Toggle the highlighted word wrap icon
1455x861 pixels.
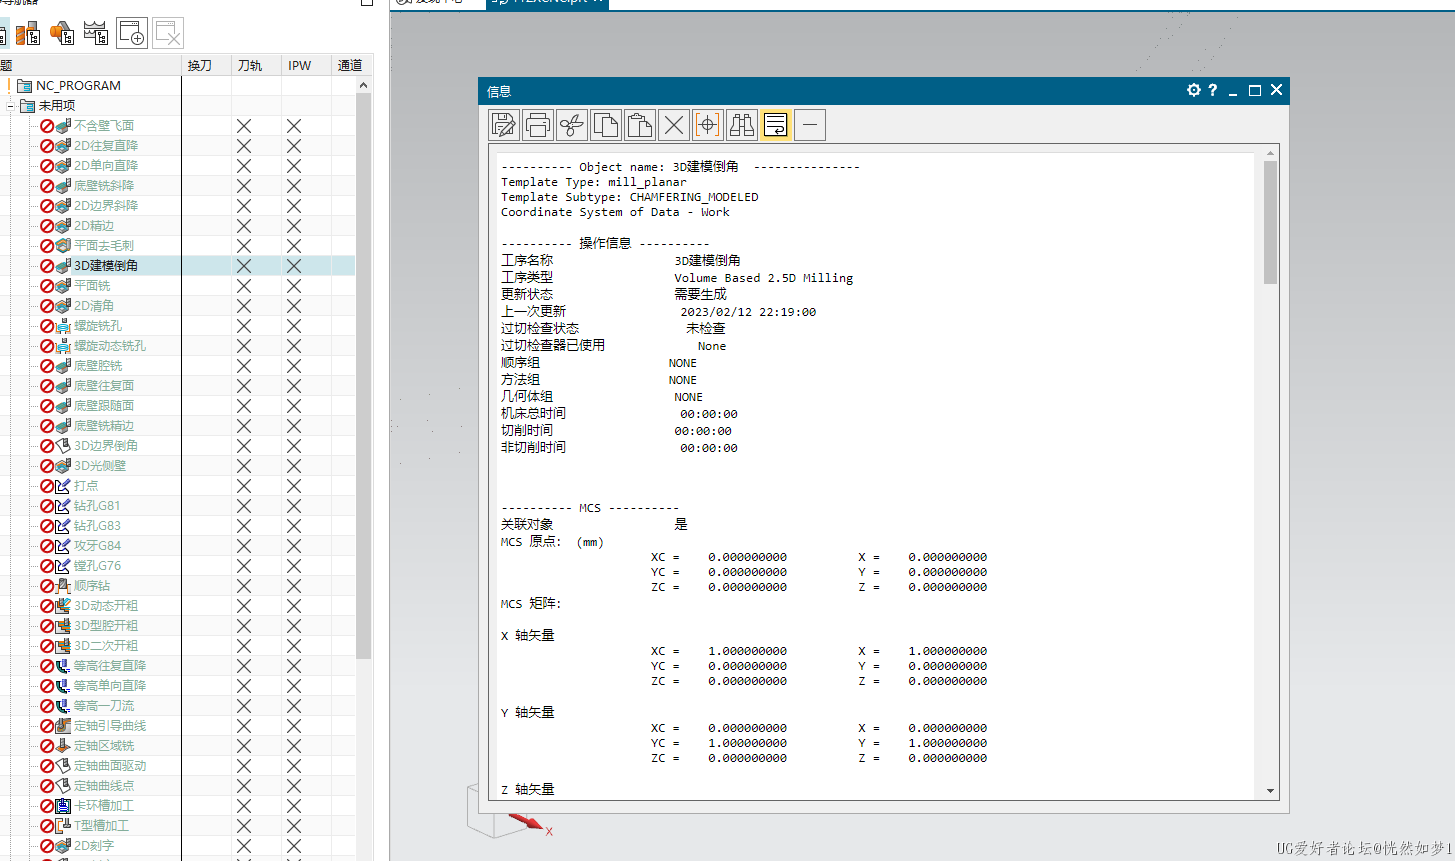coord(776,125)
